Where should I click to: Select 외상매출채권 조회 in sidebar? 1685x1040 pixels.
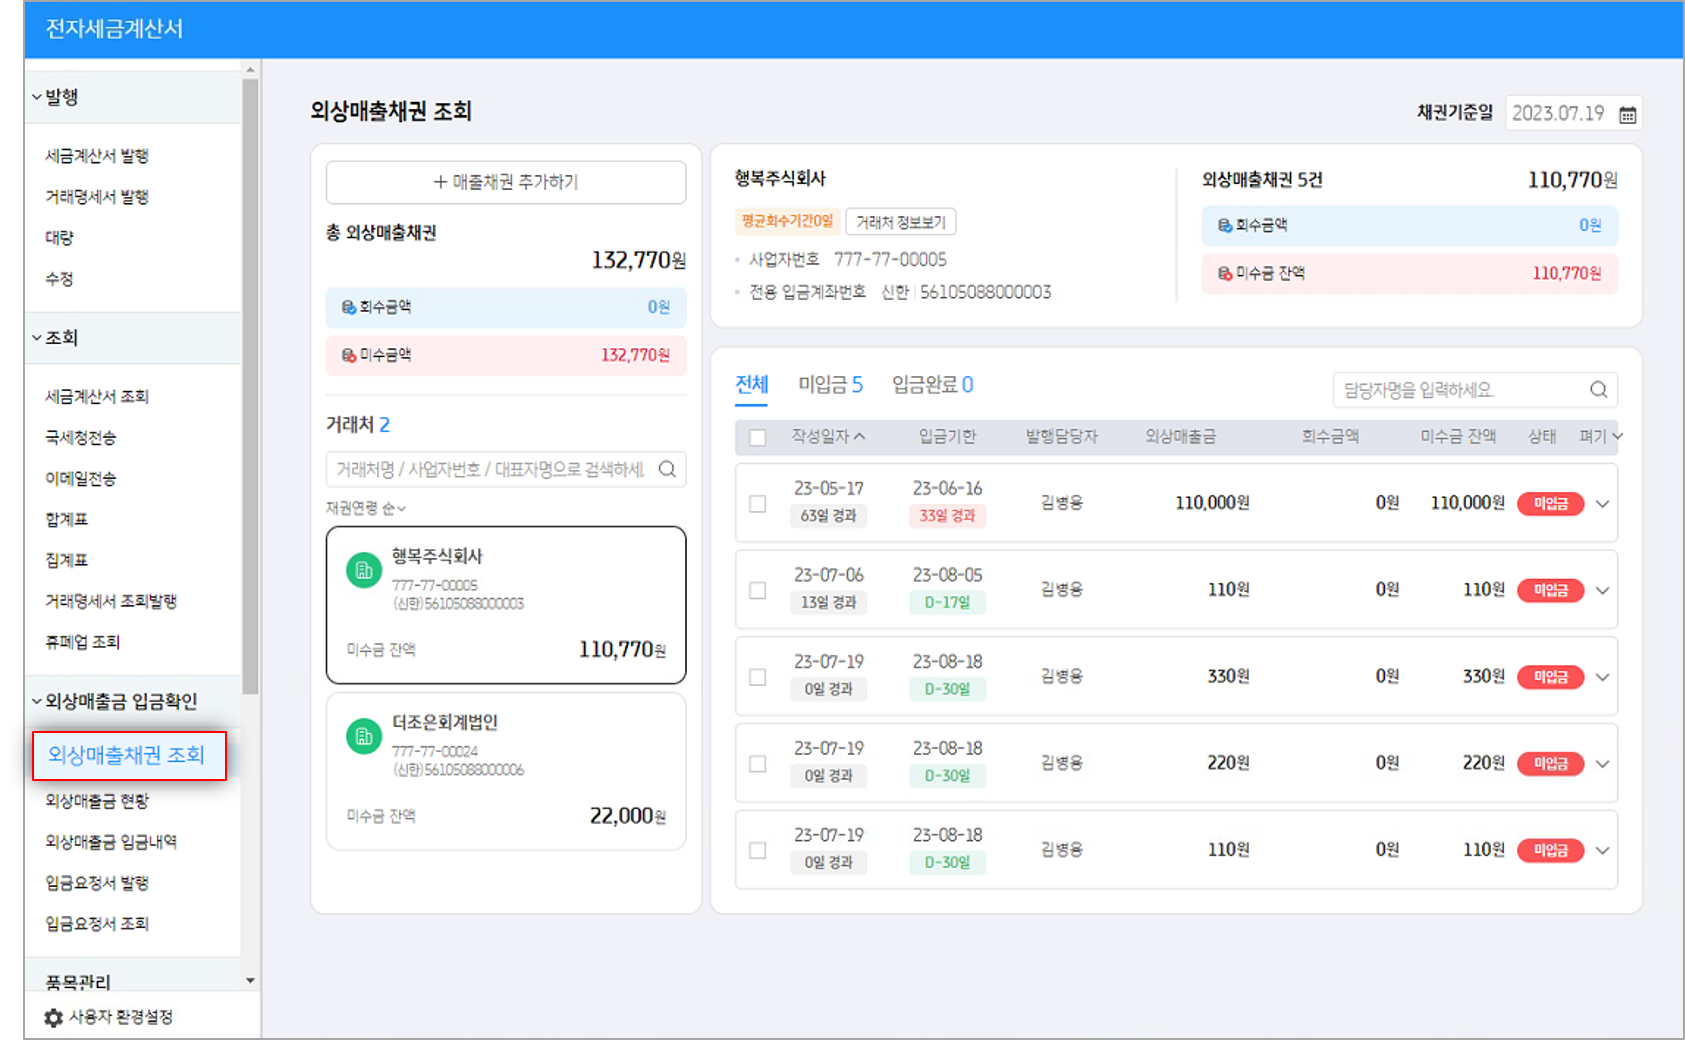pyautogui.click(x=128, y=755)
